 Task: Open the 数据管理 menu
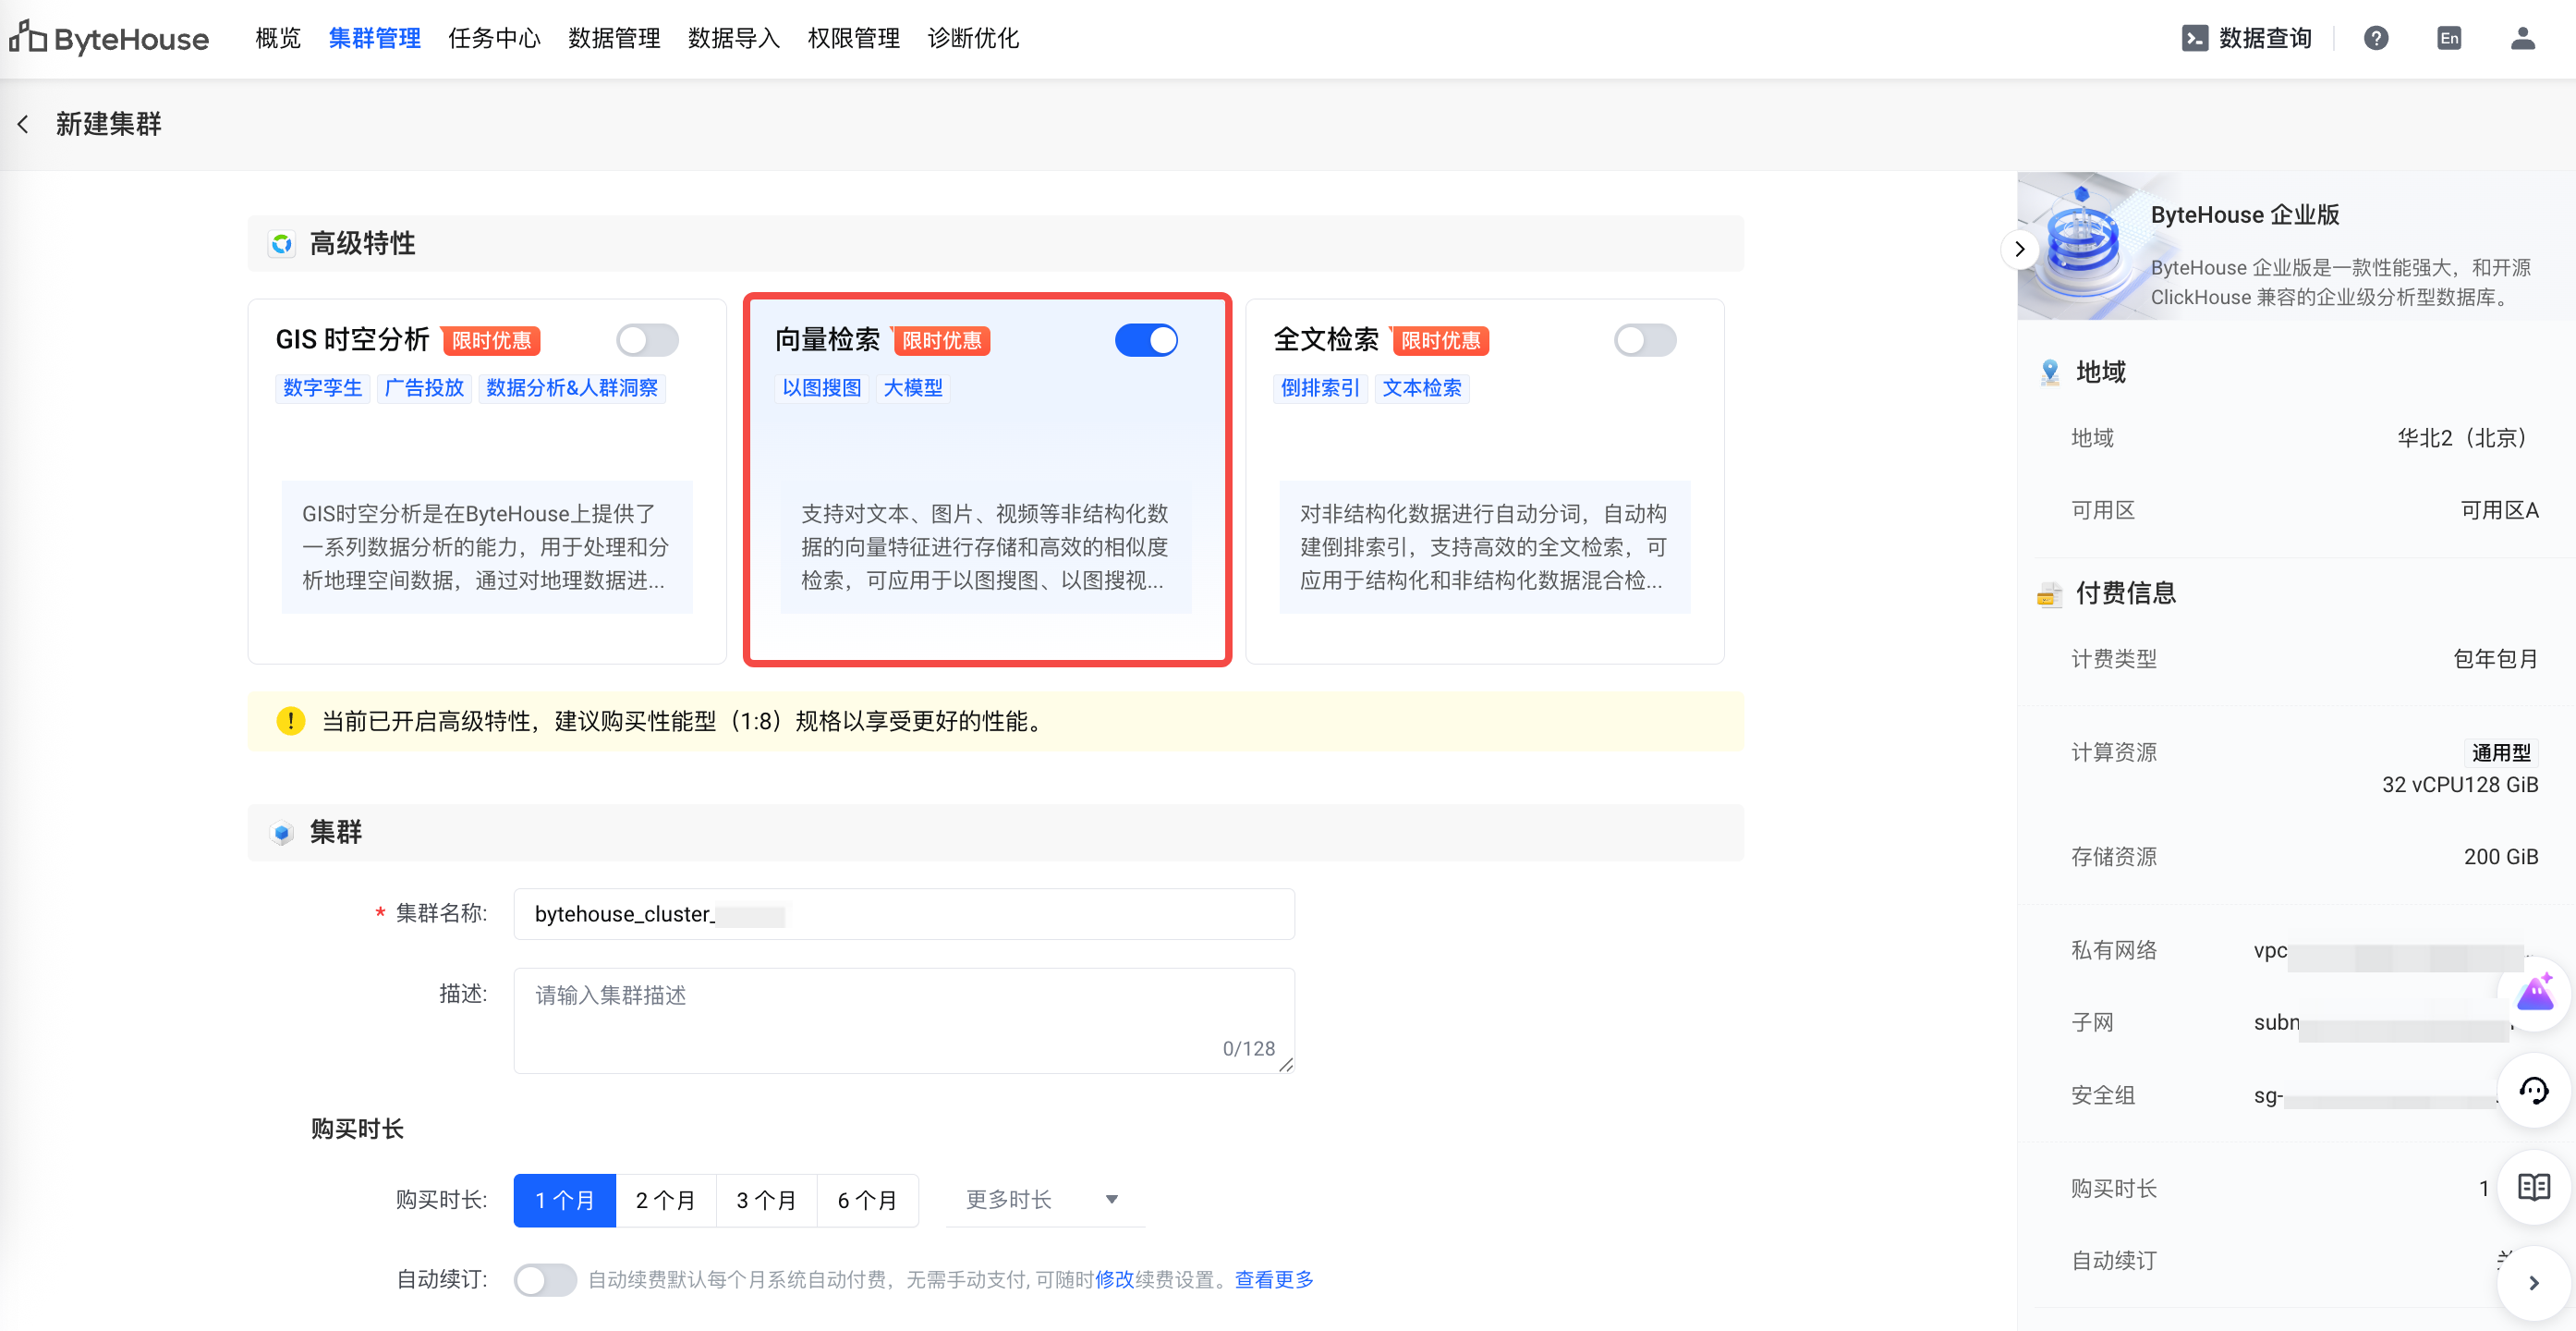[x=614, y=38]
